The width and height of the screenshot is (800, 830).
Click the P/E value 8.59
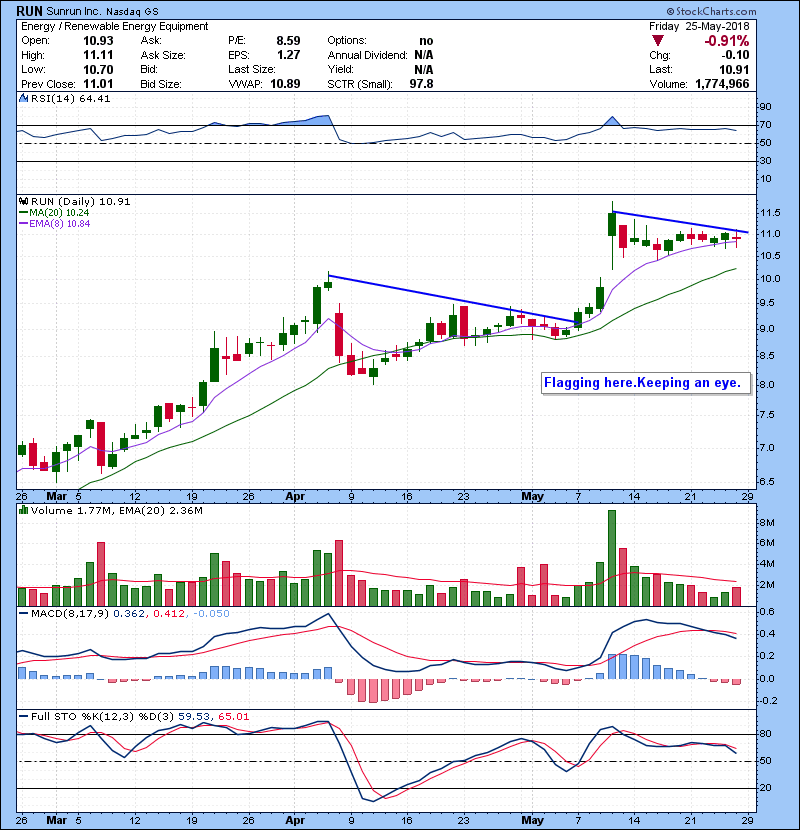tap(288, 41)
